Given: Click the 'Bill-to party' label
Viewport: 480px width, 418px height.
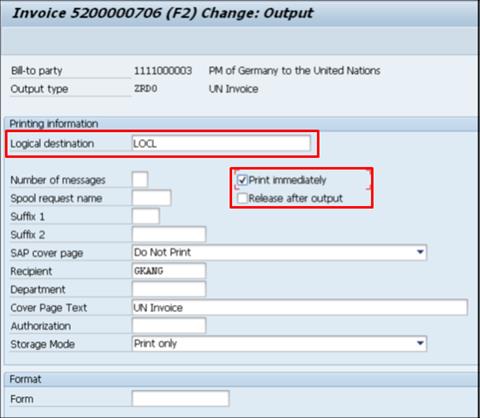Looking at the screenshot, I should [x=36, y=71].
